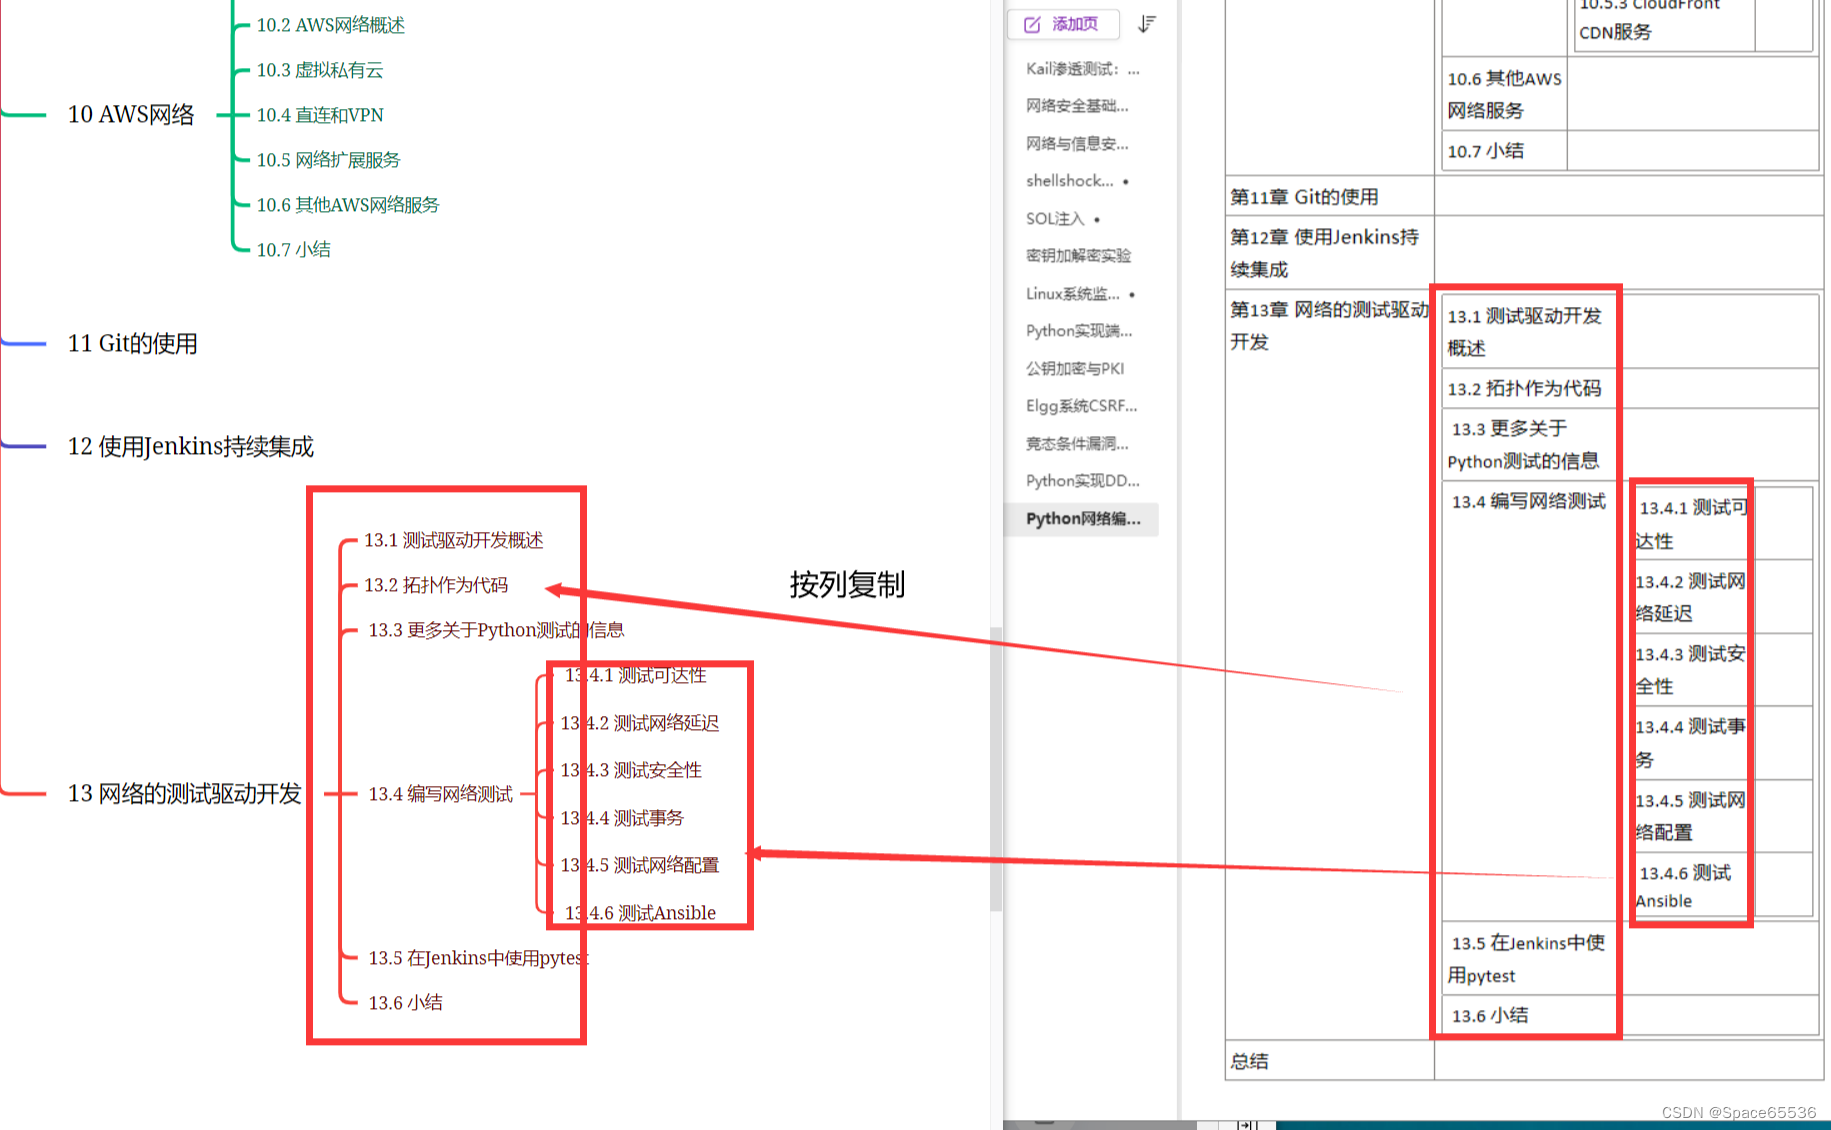Screen dimensions: 1831x1130
Task: Select mind map node 10.6 其他AWS网络服务
Action: tap(347, 205)
